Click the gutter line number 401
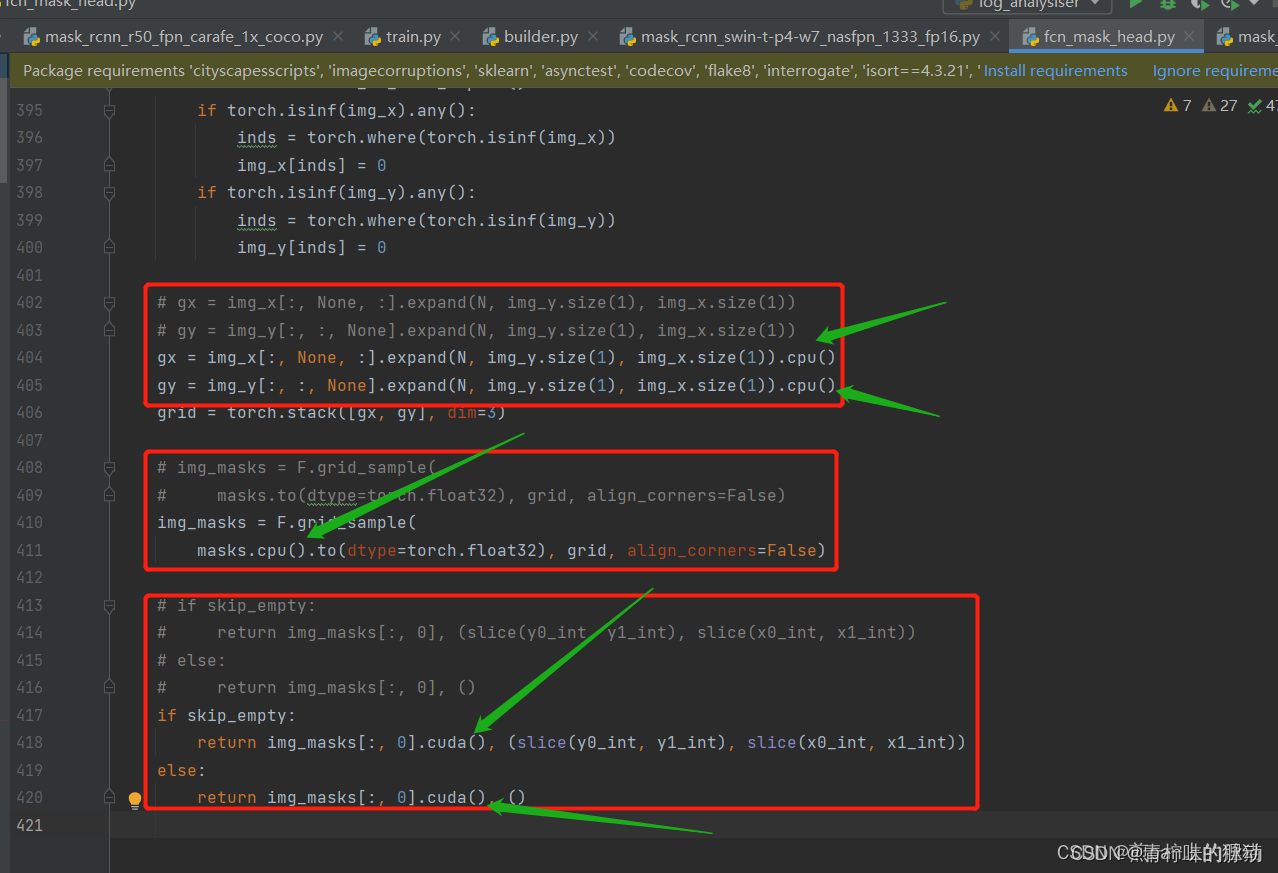Viewport: 1278px width, 873px height. pos(29,275)
